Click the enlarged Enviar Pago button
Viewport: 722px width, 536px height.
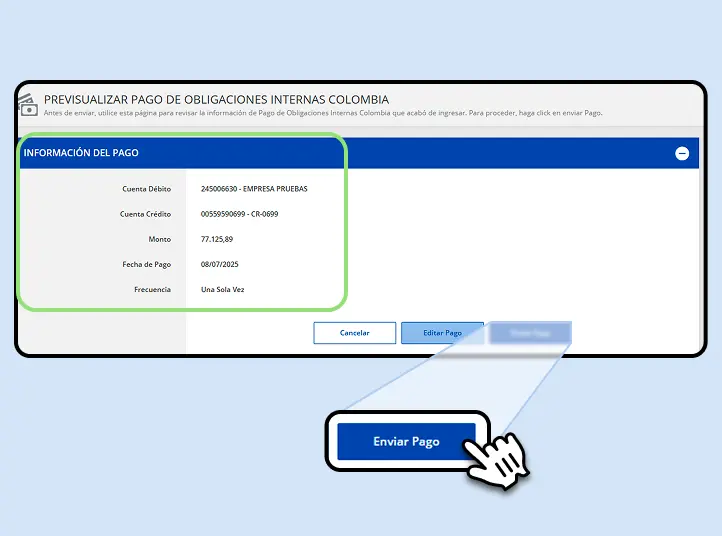407,442
